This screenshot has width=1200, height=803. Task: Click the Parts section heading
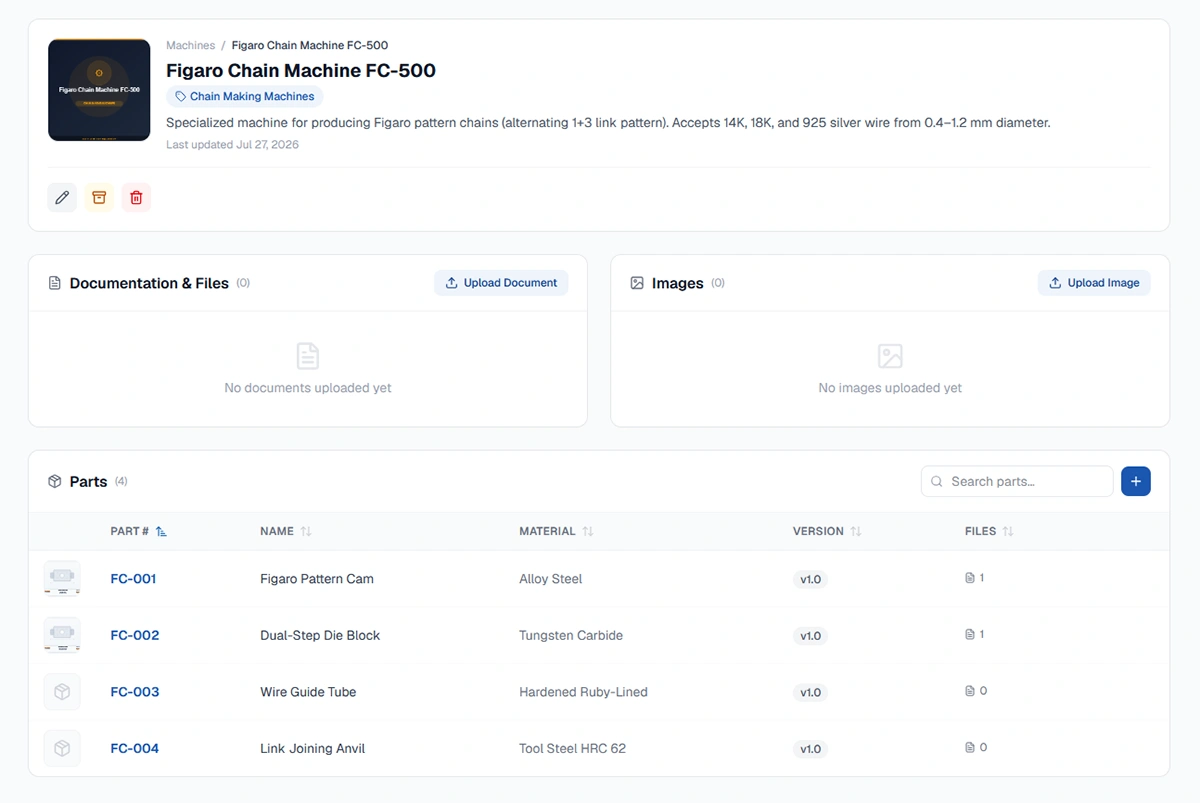(x=88, y=481)
